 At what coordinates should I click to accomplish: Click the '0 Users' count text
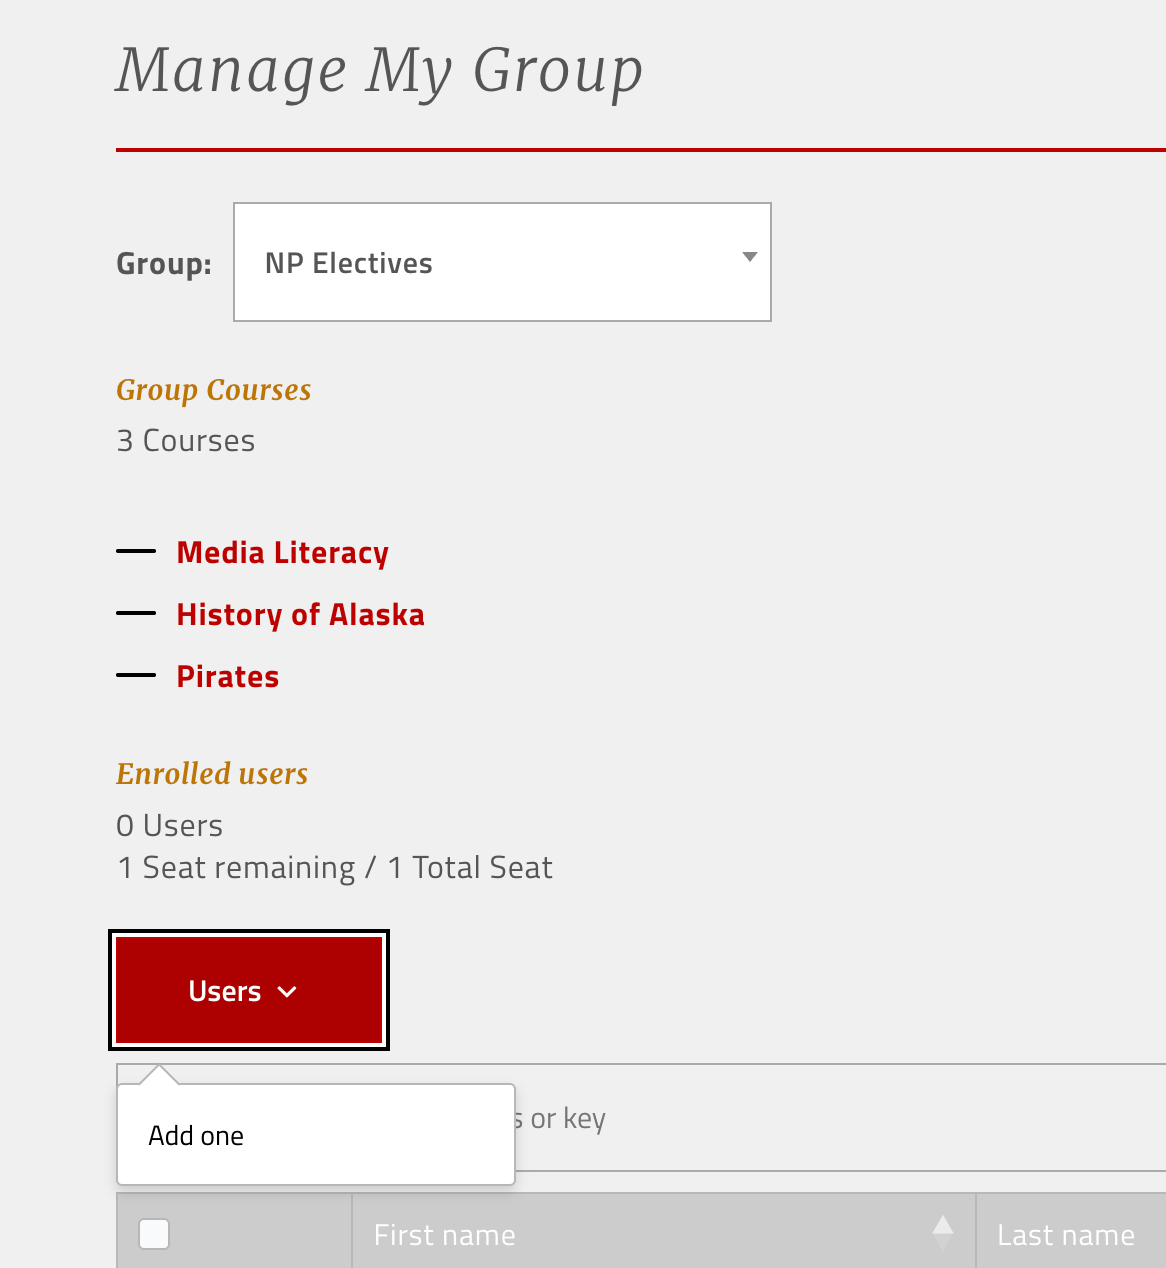[169, 826]
